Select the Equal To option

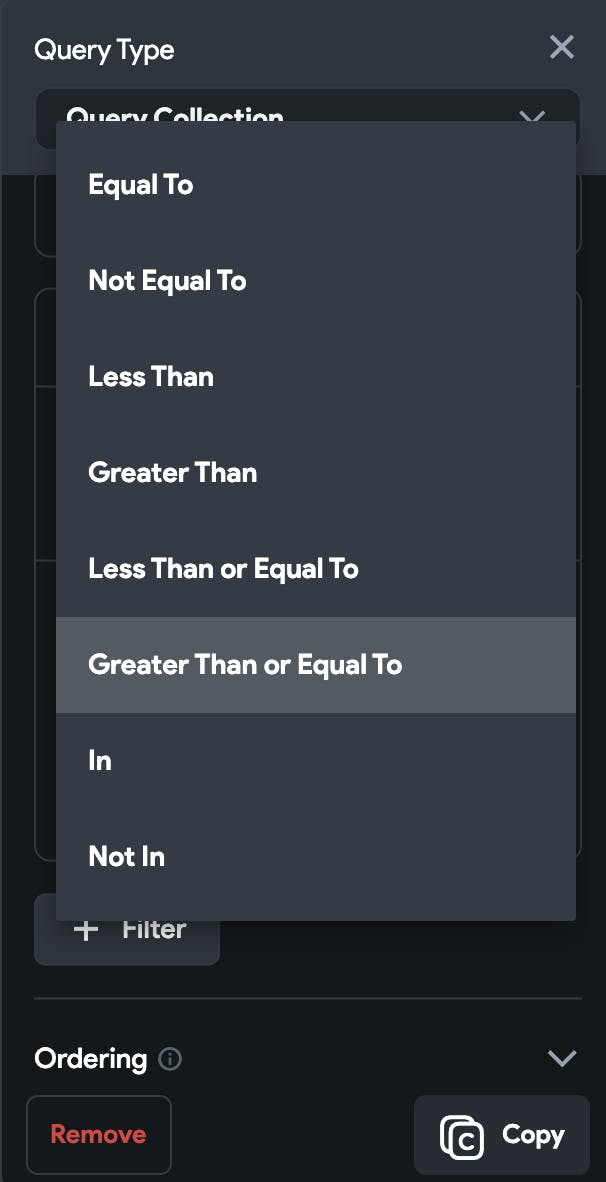(141, 185)
